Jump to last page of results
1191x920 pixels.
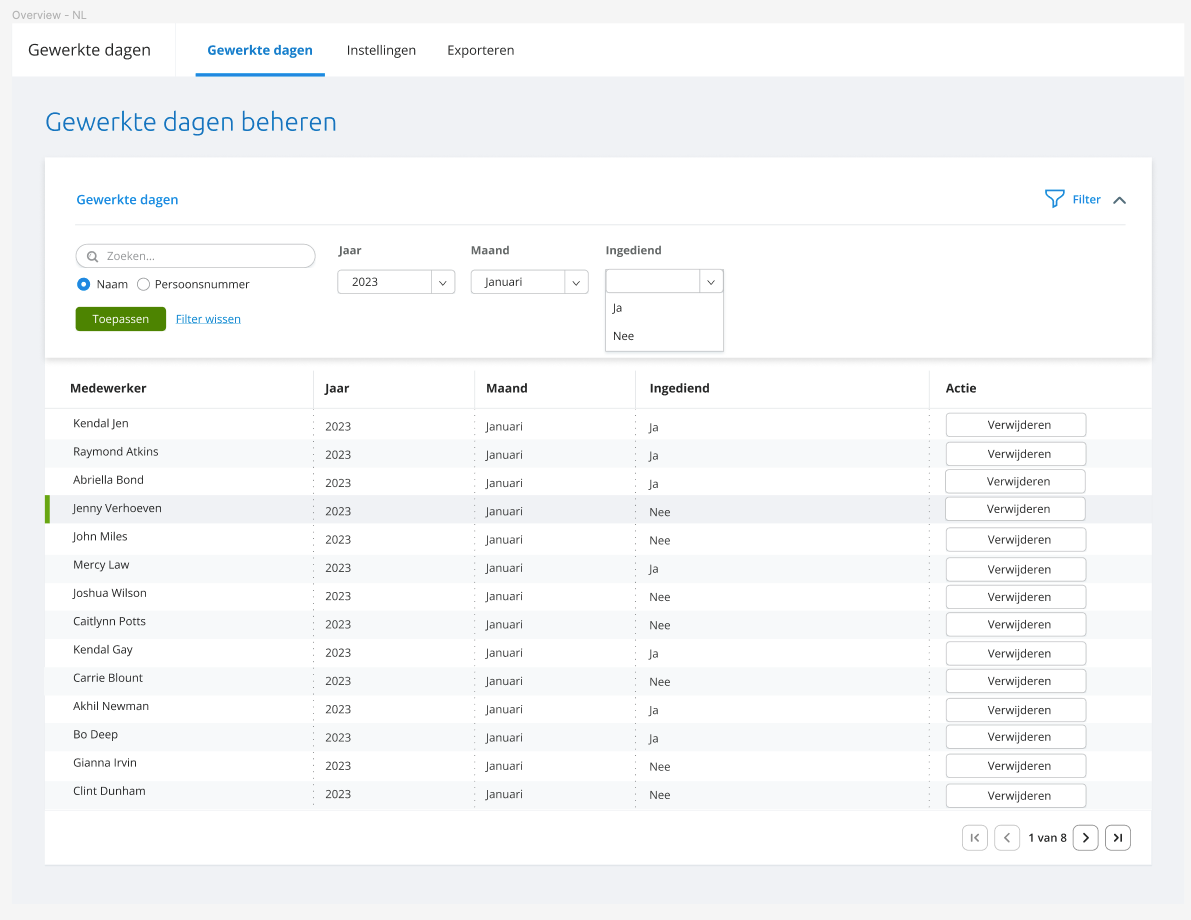pyautogui.click(x=1118, y=838)
